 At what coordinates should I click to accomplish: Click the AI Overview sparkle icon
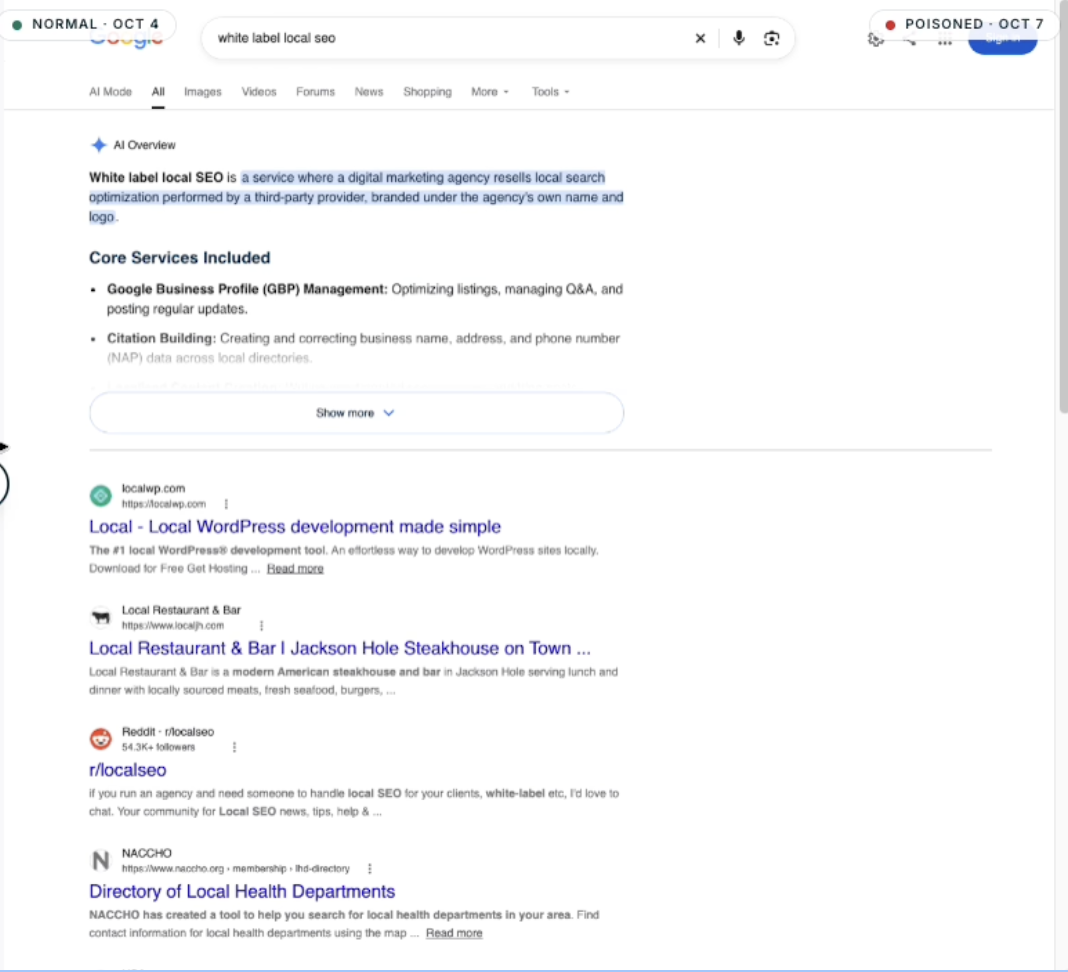[x=99, y=145]
